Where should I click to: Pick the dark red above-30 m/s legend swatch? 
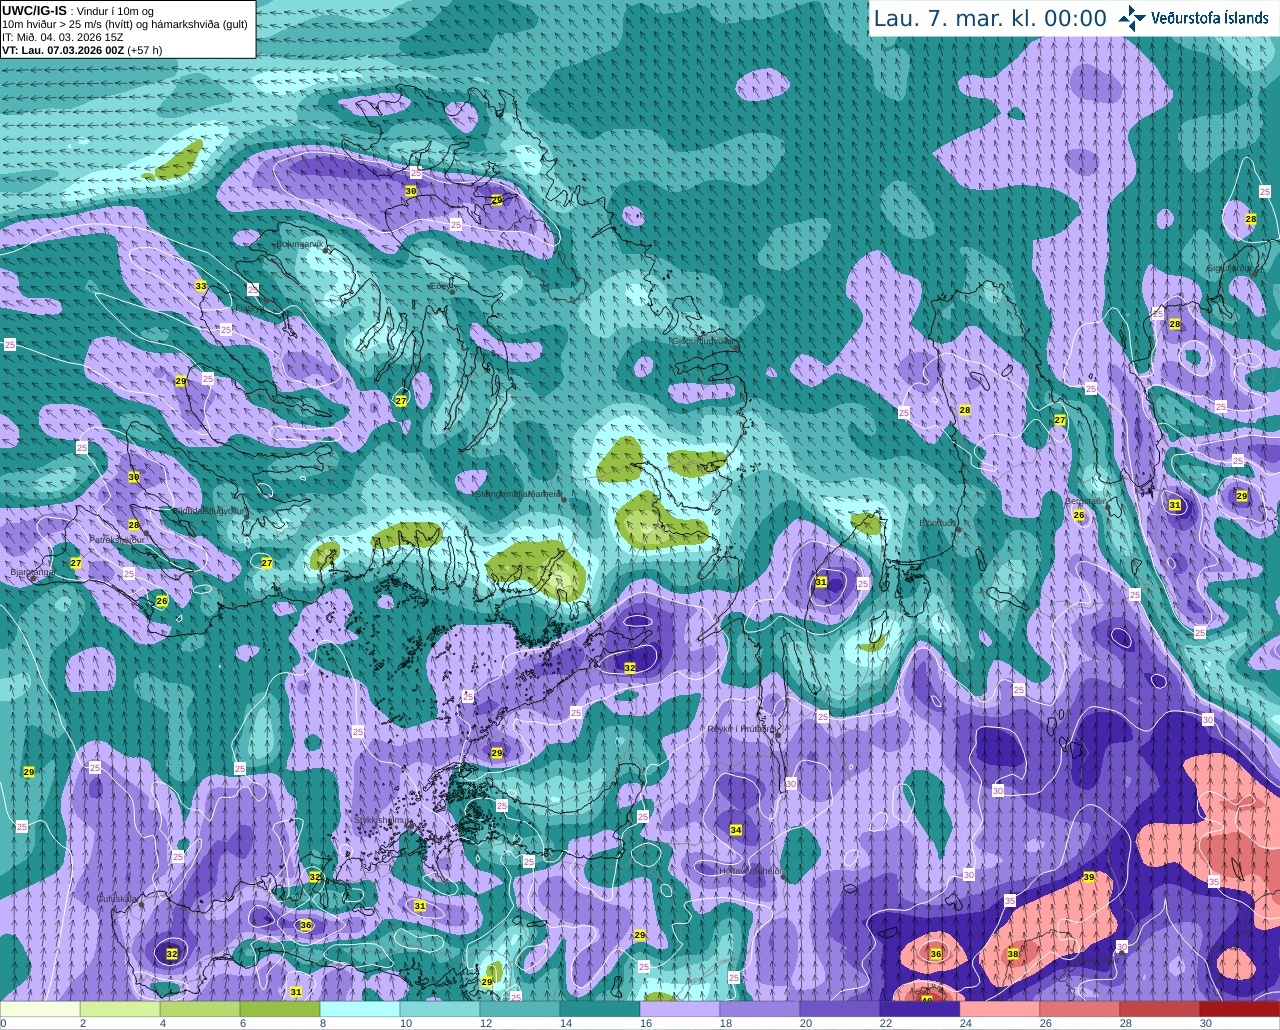pyautogui.click(x=1240, y=1009)
